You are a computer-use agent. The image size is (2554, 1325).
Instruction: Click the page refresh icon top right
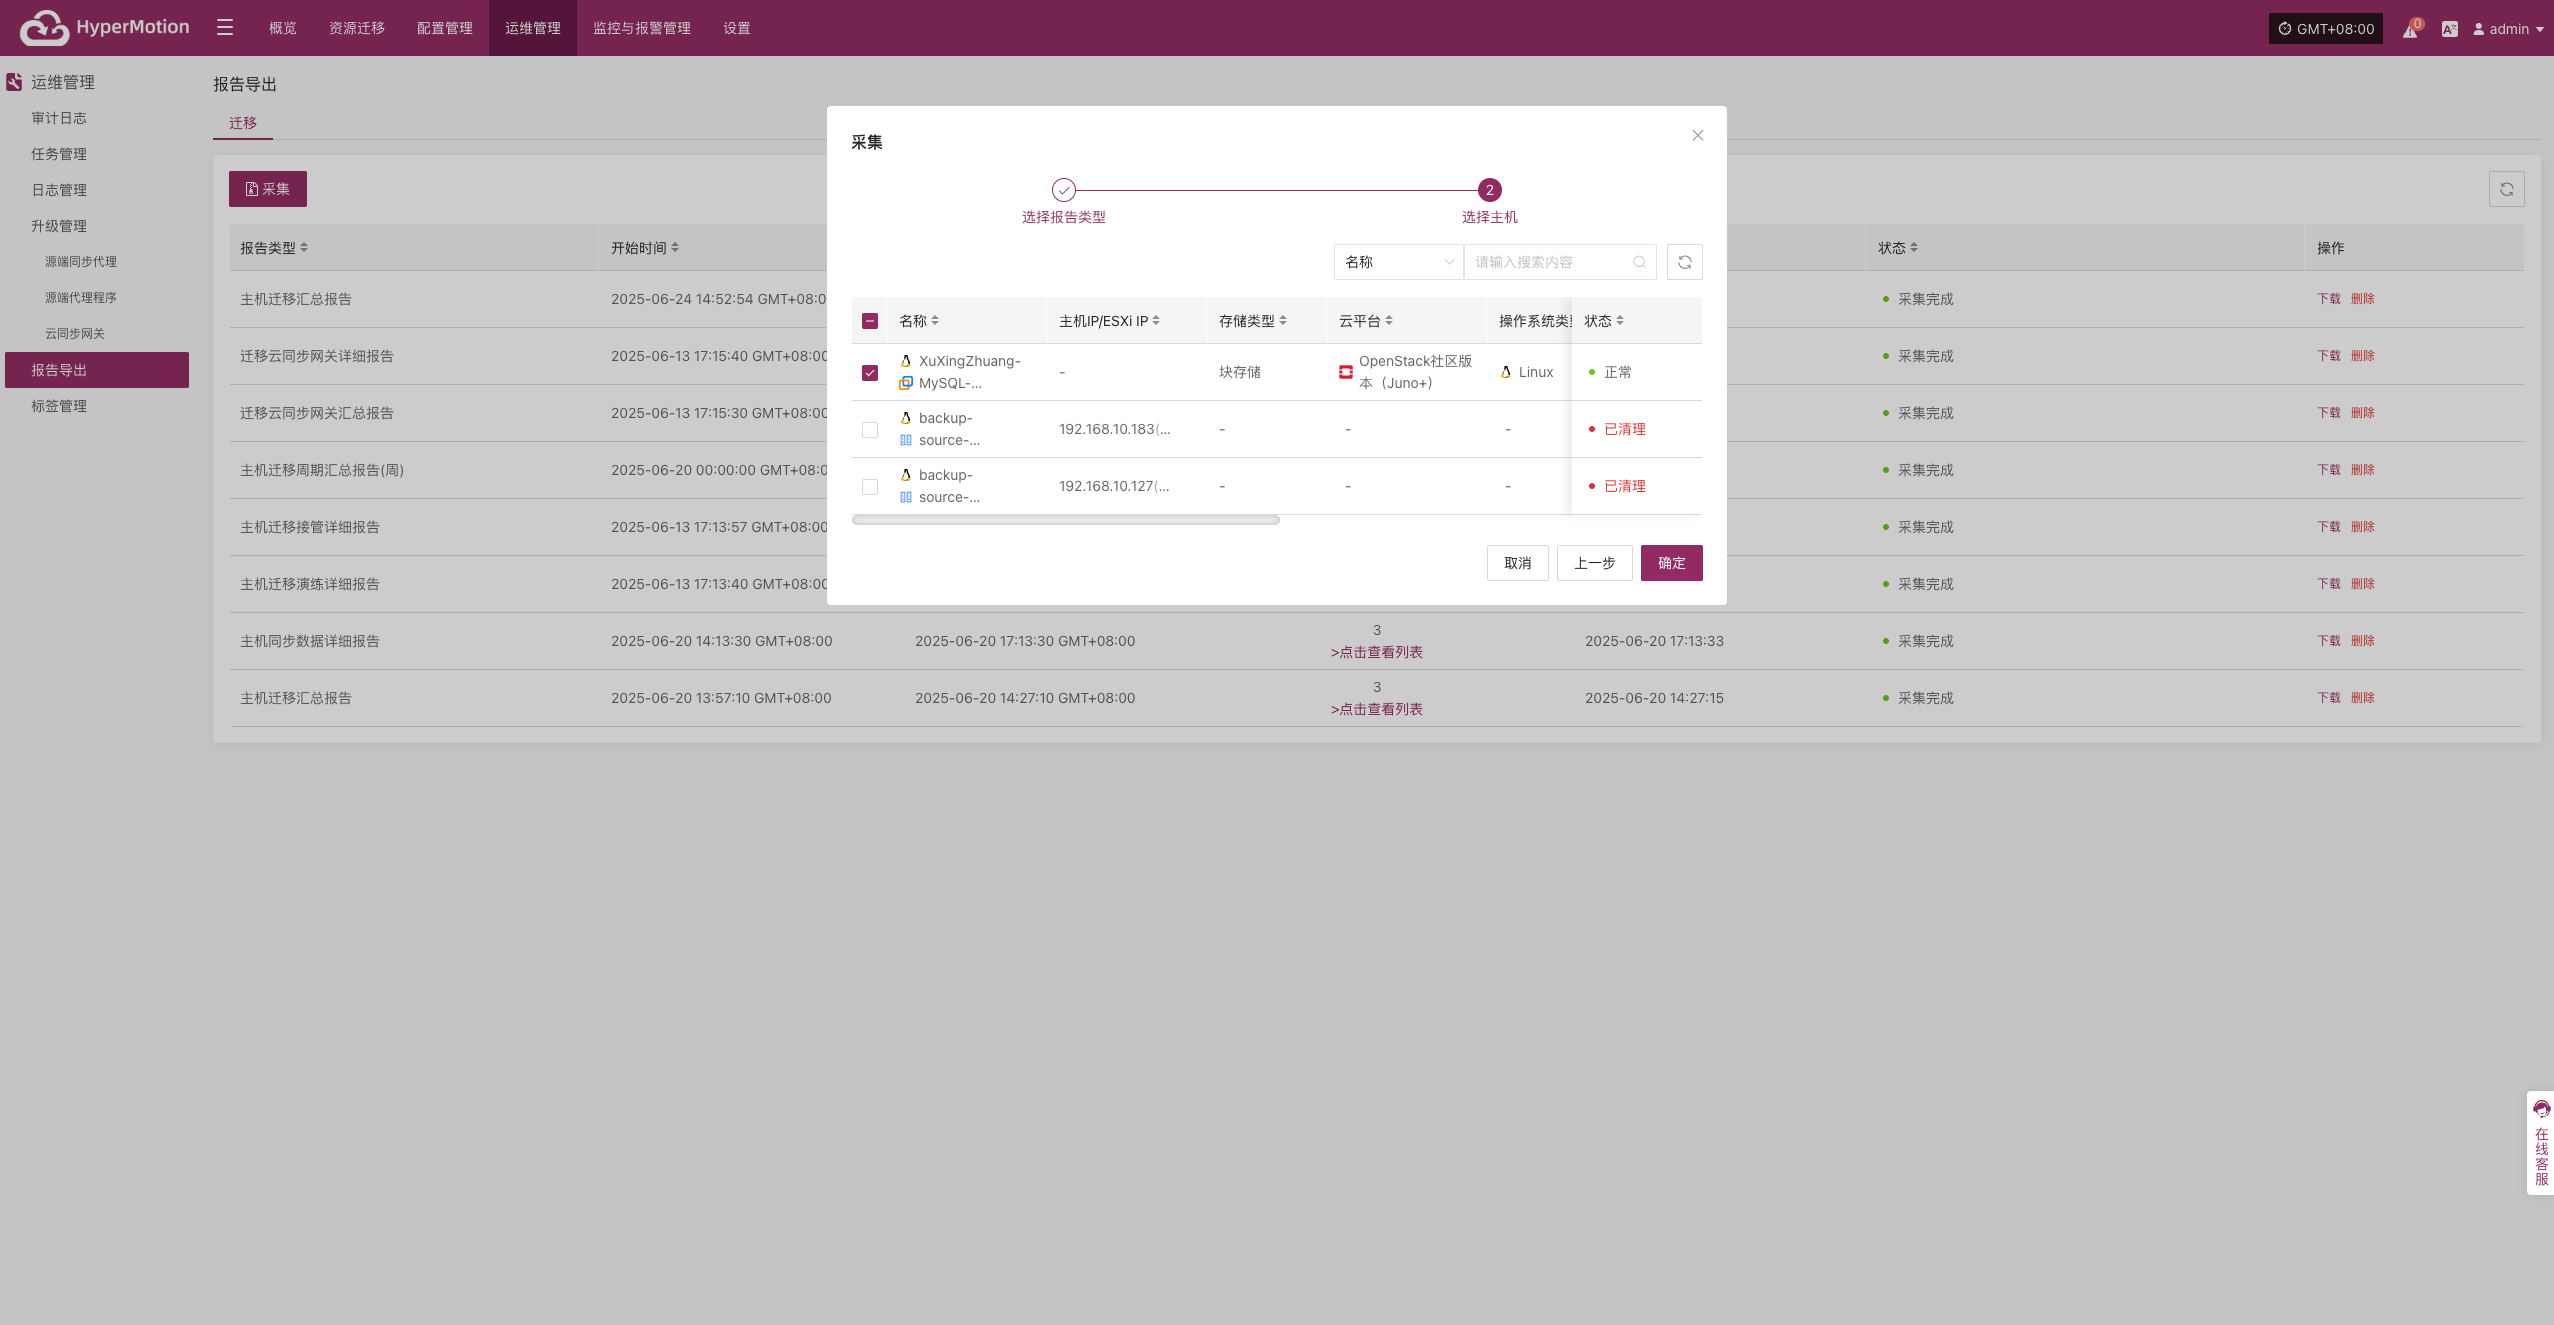click(x=2507, y=189)
